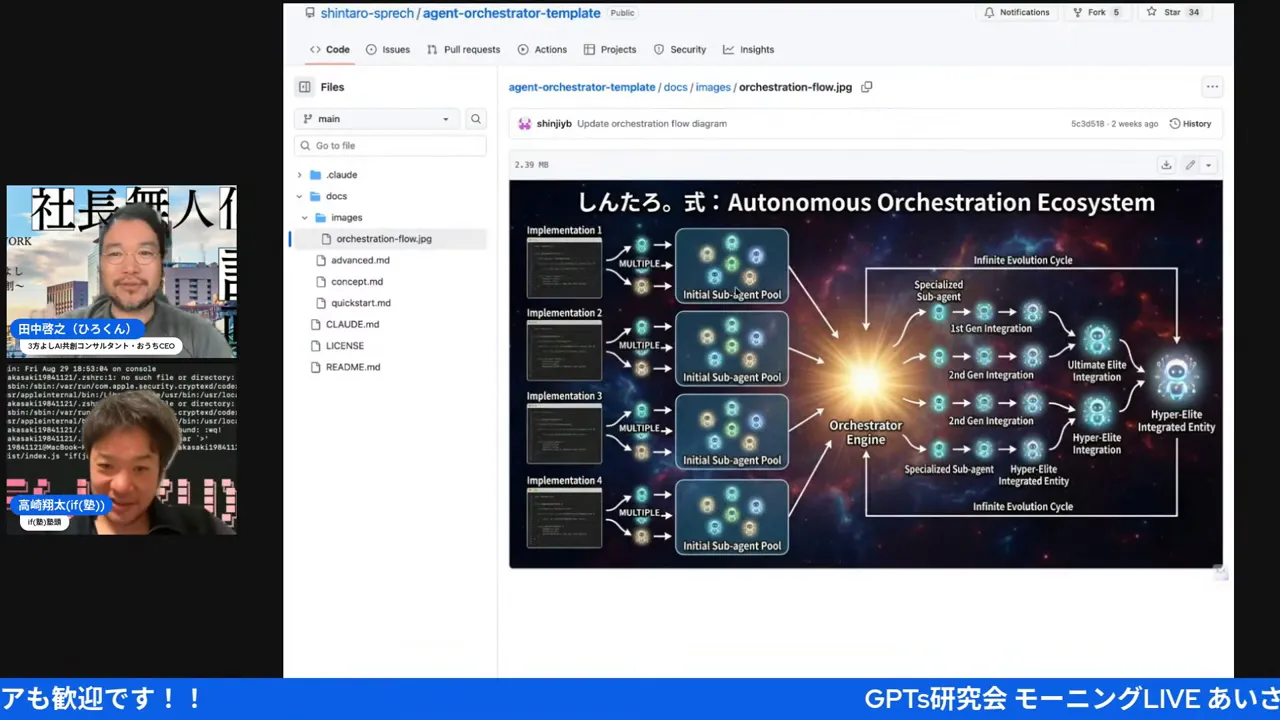Select README.md in the file tree
1280x720 pixels.
[352, 367]
